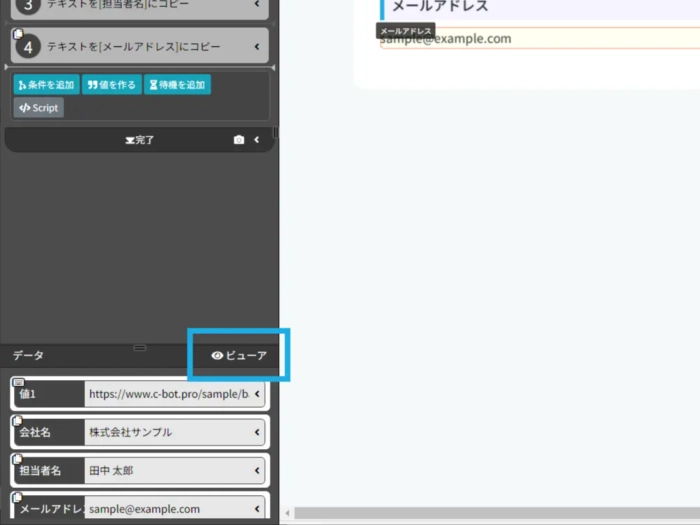The height and width of the screenshot is (525, 700).
Task: Click the Script button
Action: [39, 108]
